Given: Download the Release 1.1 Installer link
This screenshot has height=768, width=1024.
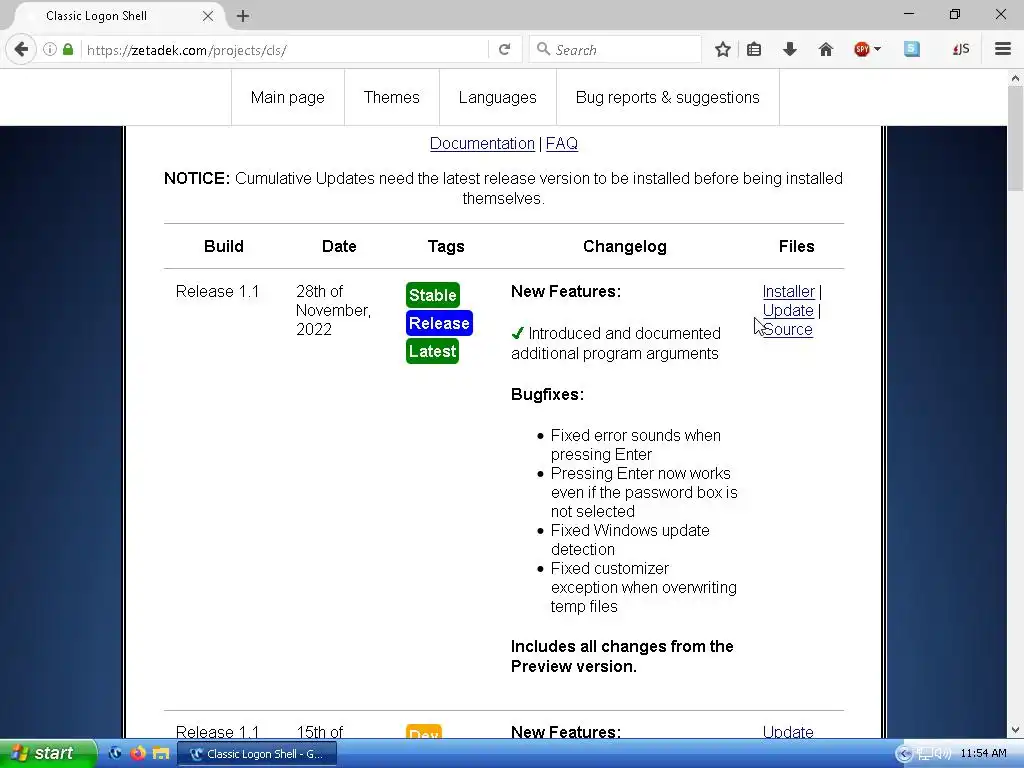Looking at the screenshot, I should (x=788, y=291).
